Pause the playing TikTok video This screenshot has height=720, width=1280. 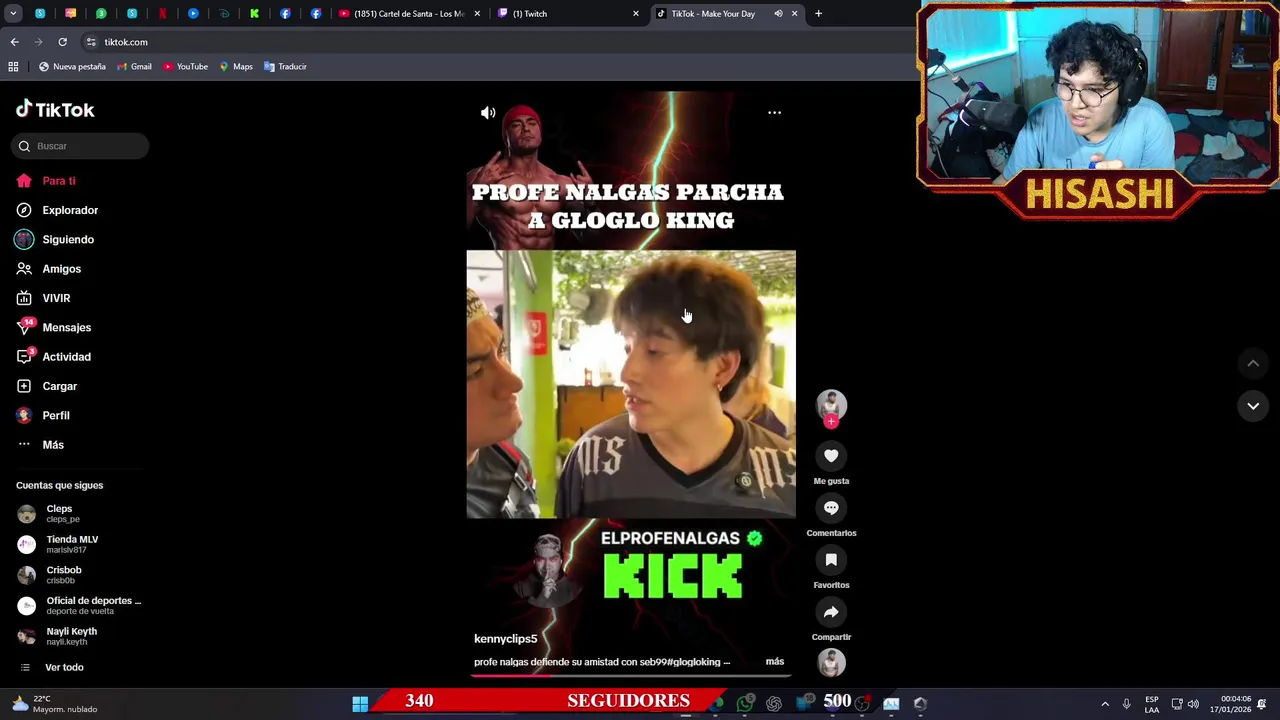[x=631, y=384]
